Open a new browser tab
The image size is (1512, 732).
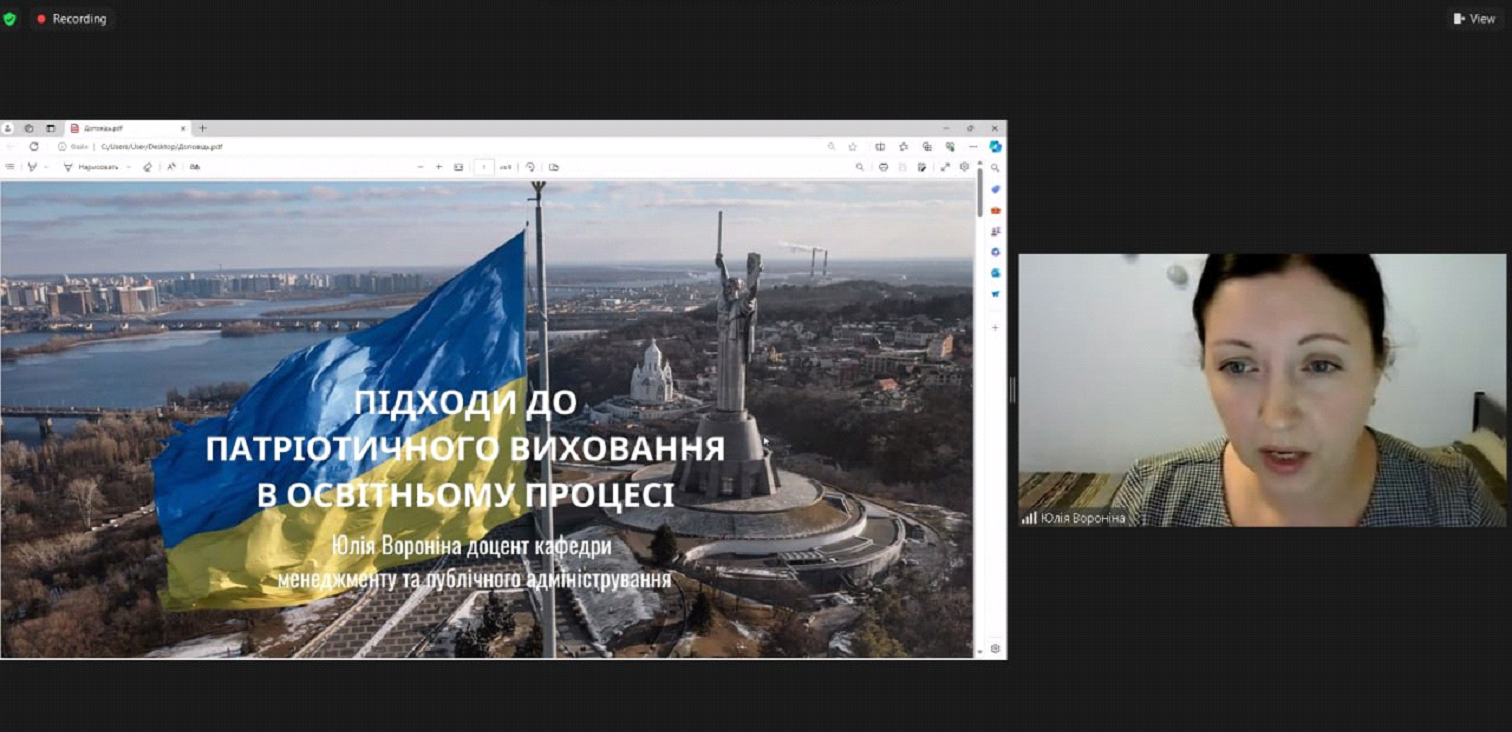[x=203, y=128]
